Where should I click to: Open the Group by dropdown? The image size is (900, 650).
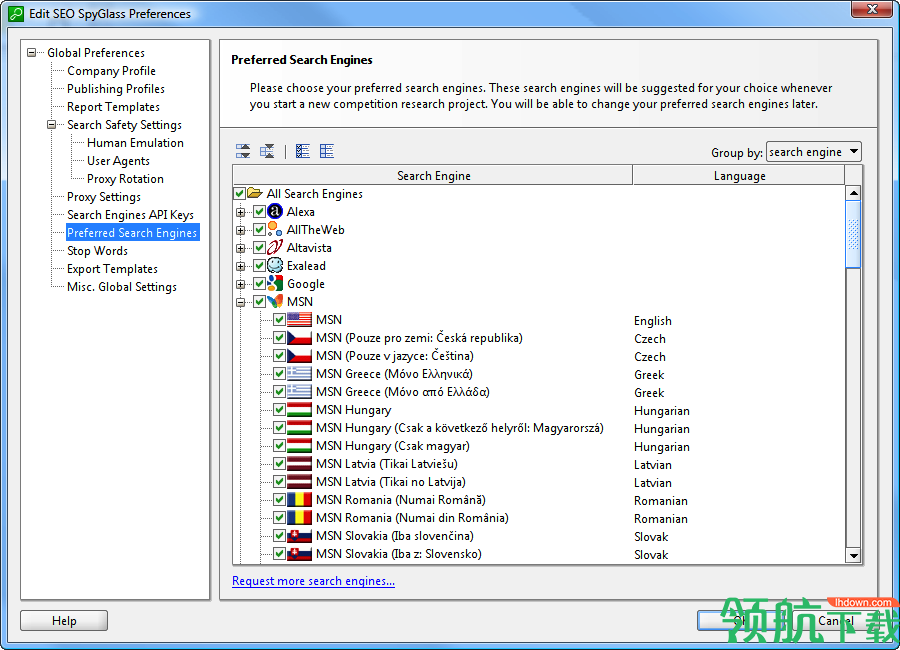point(814,152)
